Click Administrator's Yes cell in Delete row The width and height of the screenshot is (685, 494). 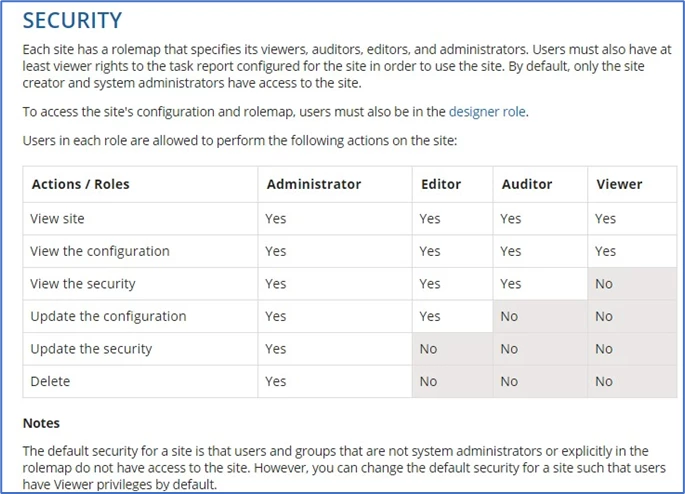tap(335, 381)
